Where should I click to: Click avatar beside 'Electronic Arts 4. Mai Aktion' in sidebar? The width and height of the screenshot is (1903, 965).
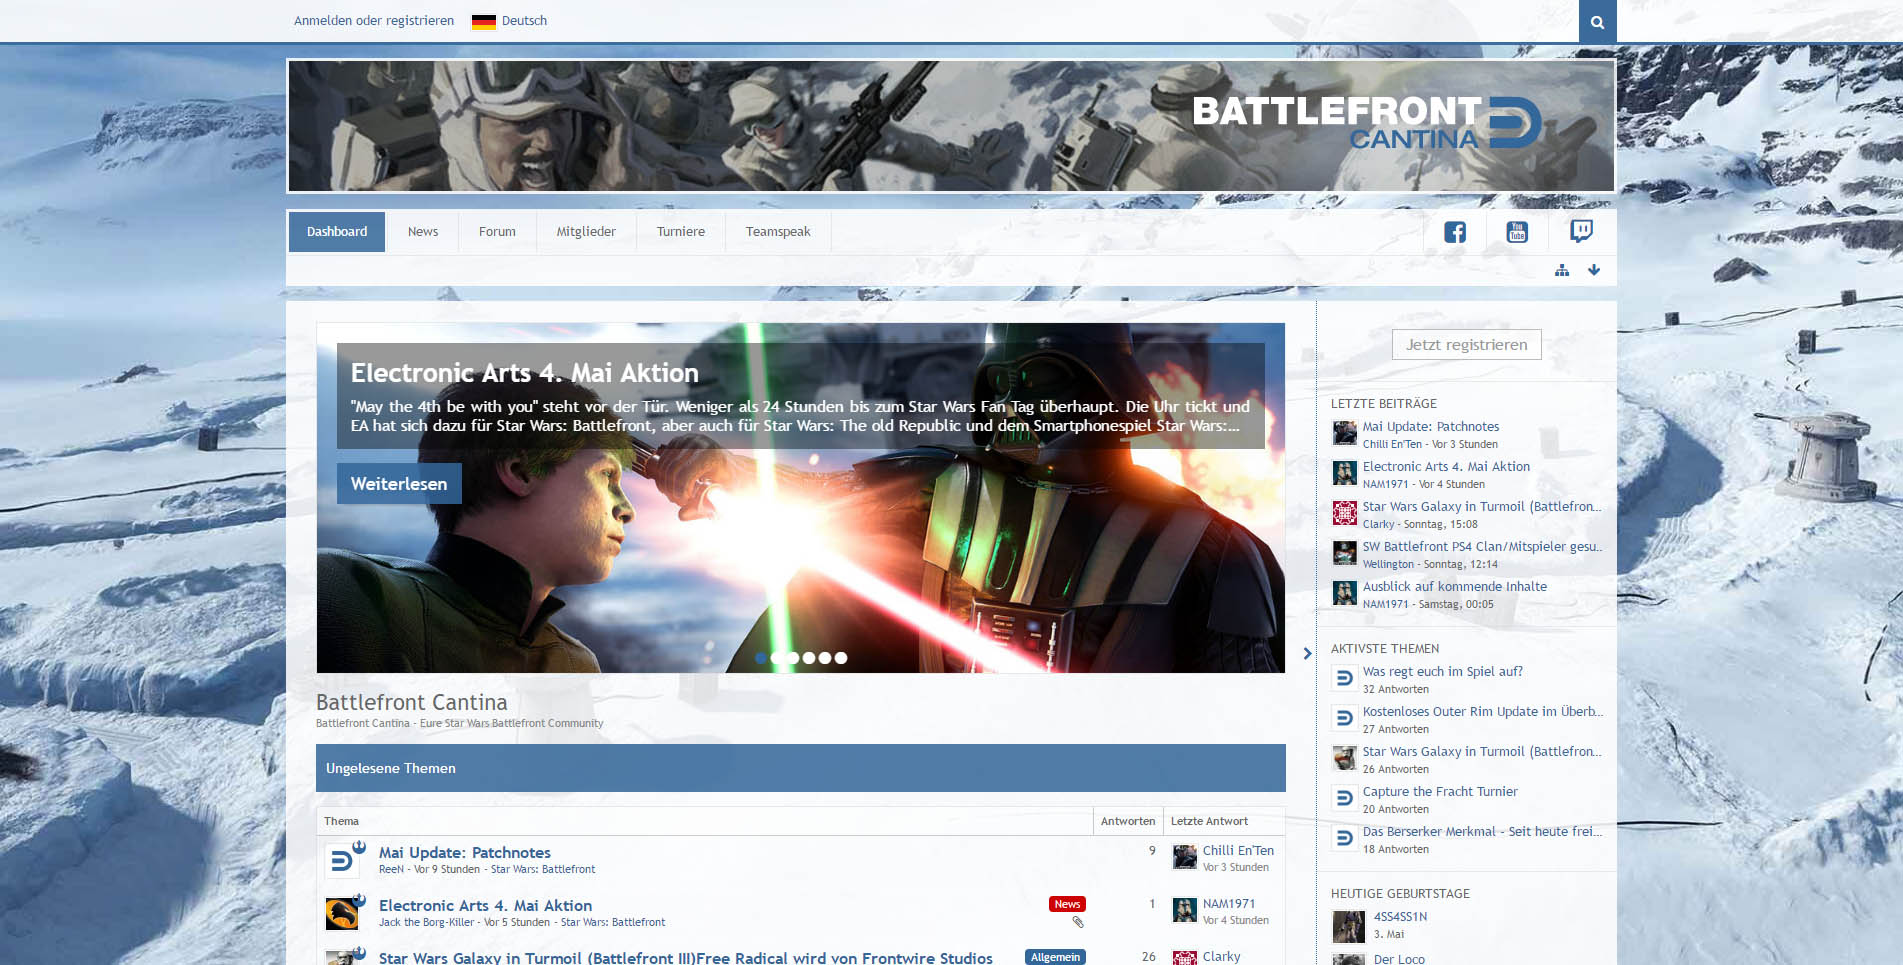pos(1345,473)
